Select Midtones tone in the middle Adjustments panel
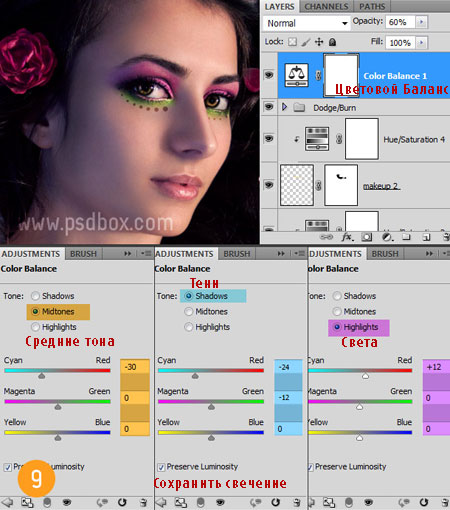Screen dimensions: 450x510 [189, 311]
